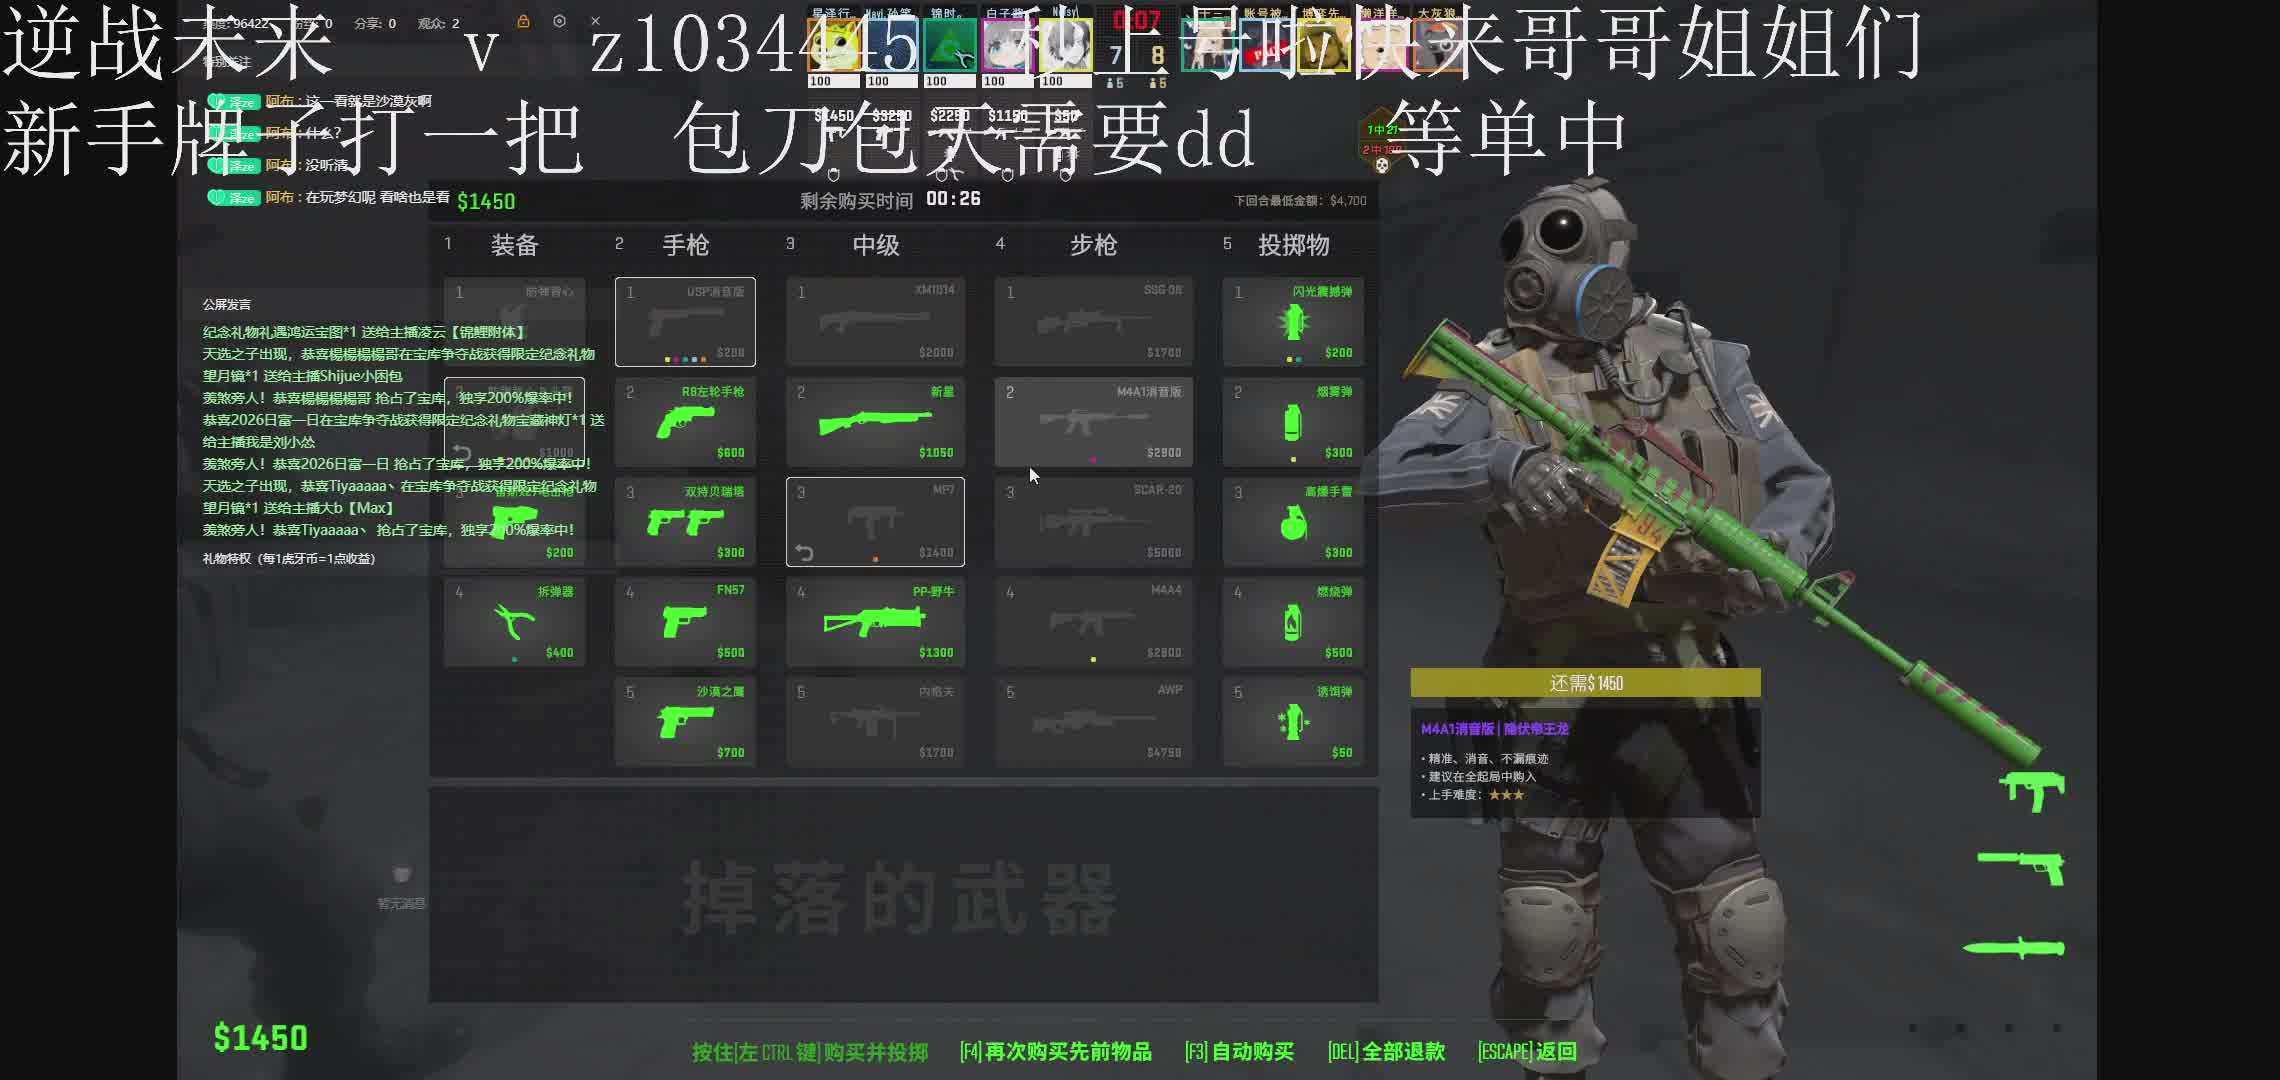Select the Nova shotgun for $1050
The image size is (2280, 1080).
tap(875, 422)
